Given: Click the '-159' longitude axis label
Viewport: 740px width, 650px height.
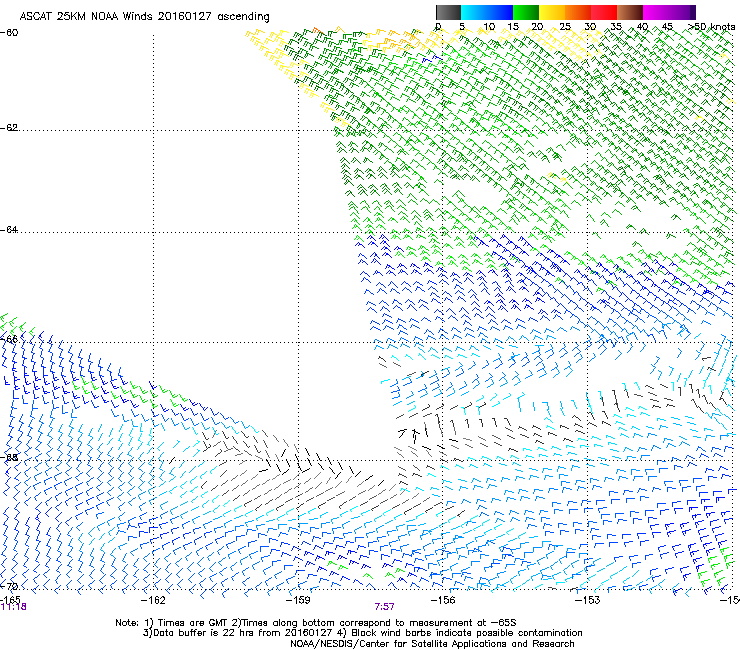Looking at the screenshot, I should 298,600.
